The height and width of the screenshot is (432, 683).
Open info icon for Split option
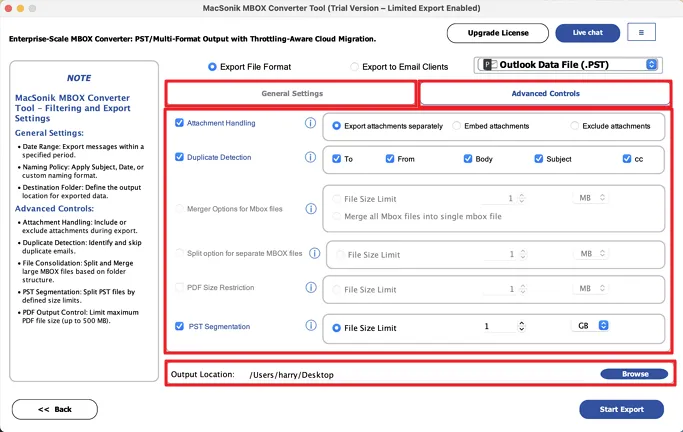pos(314,253)
